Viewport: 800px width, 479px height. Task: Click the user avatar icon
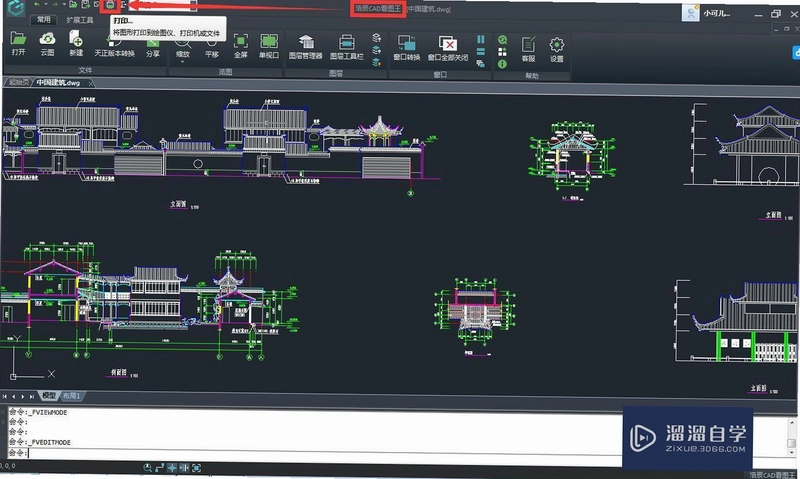click(690, 13)
